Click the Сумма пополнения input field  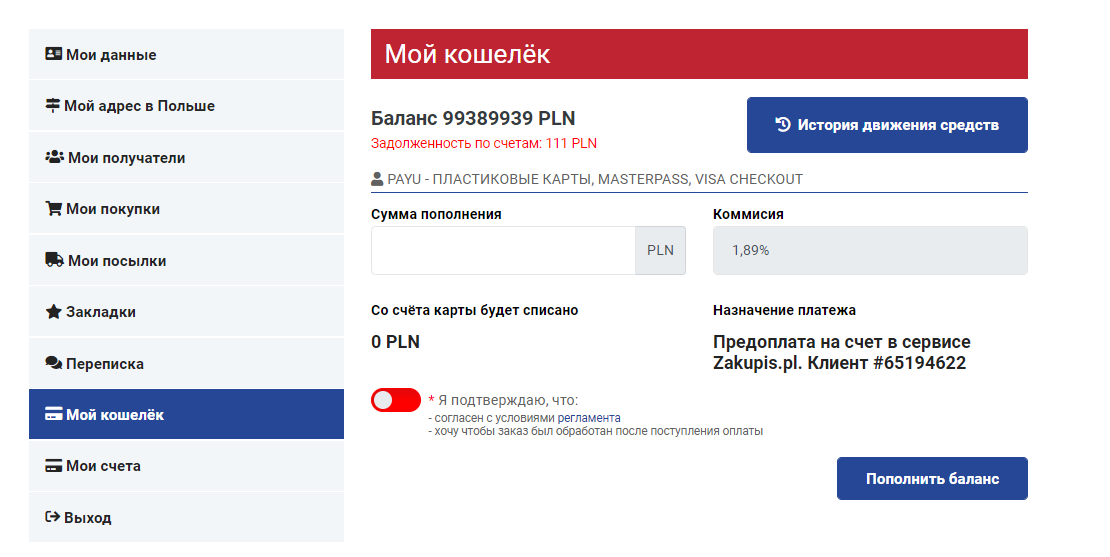503,250
